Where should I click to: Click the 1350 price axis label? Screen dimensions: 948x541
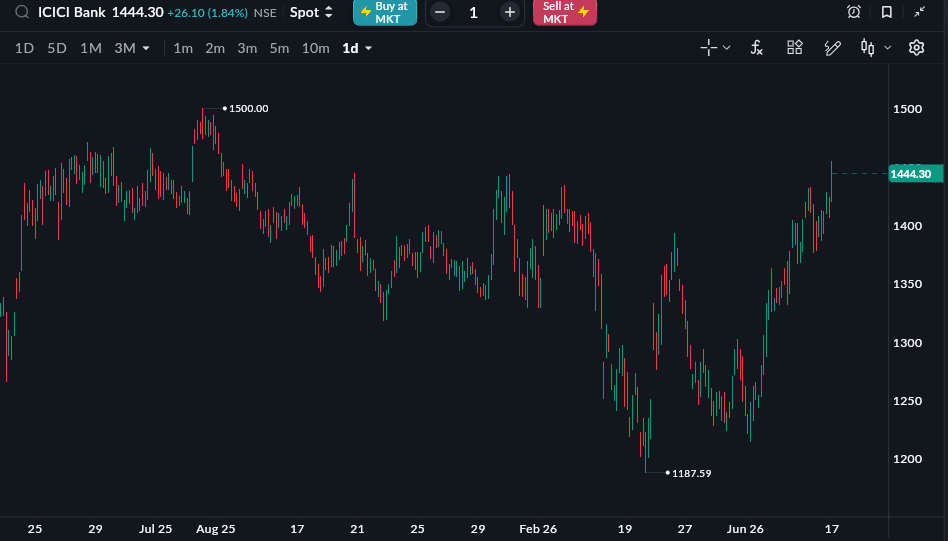(907, 284)
